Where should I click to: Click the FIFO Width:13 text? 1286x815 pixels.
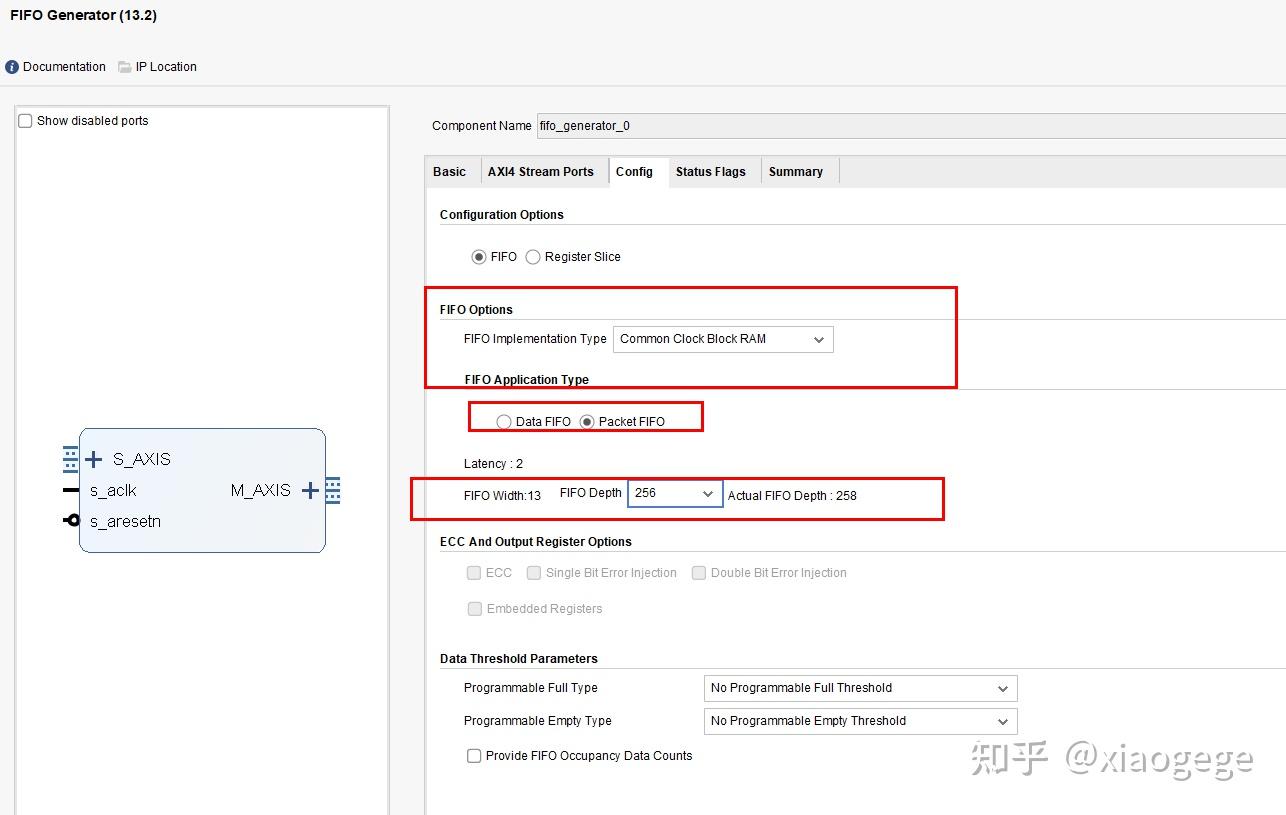point(502,496)
